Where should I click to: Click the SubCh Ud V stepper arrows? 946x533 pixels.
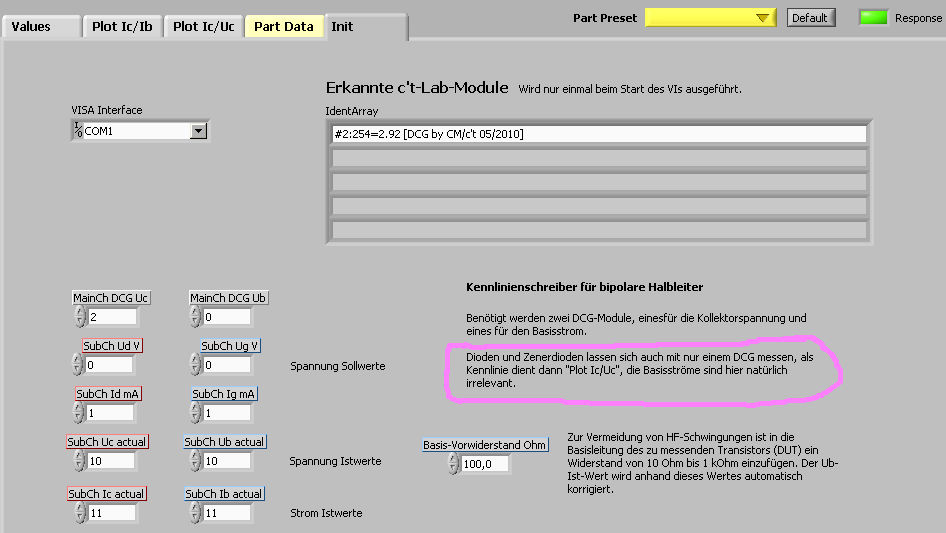click(78, 365)
